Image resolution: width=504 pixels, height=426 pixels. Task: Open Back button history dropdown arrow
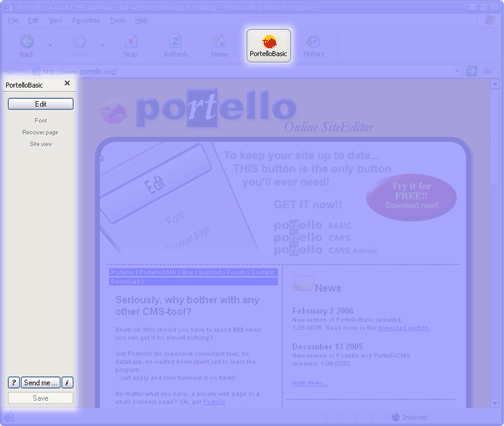pos(50,45)
